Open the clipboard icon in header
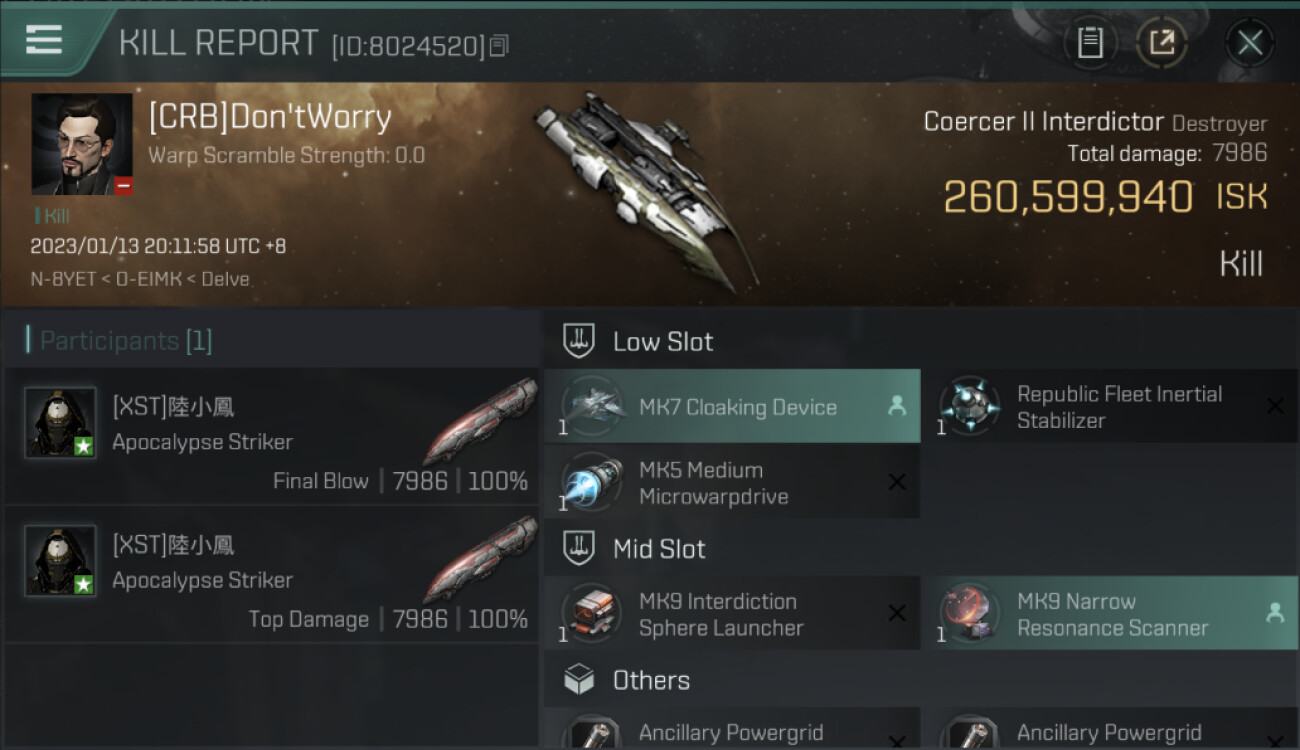Image resolution: width=1300 pixels, height=750 pixels. (x=1090, y=42)
